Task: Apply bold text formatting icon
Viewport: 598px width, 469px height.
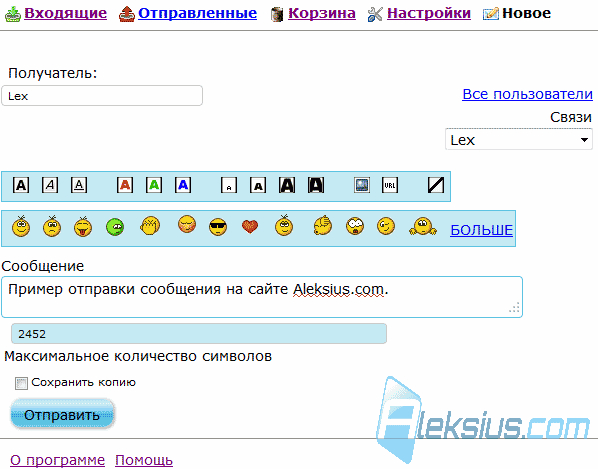Action: [x=21, y=185]
